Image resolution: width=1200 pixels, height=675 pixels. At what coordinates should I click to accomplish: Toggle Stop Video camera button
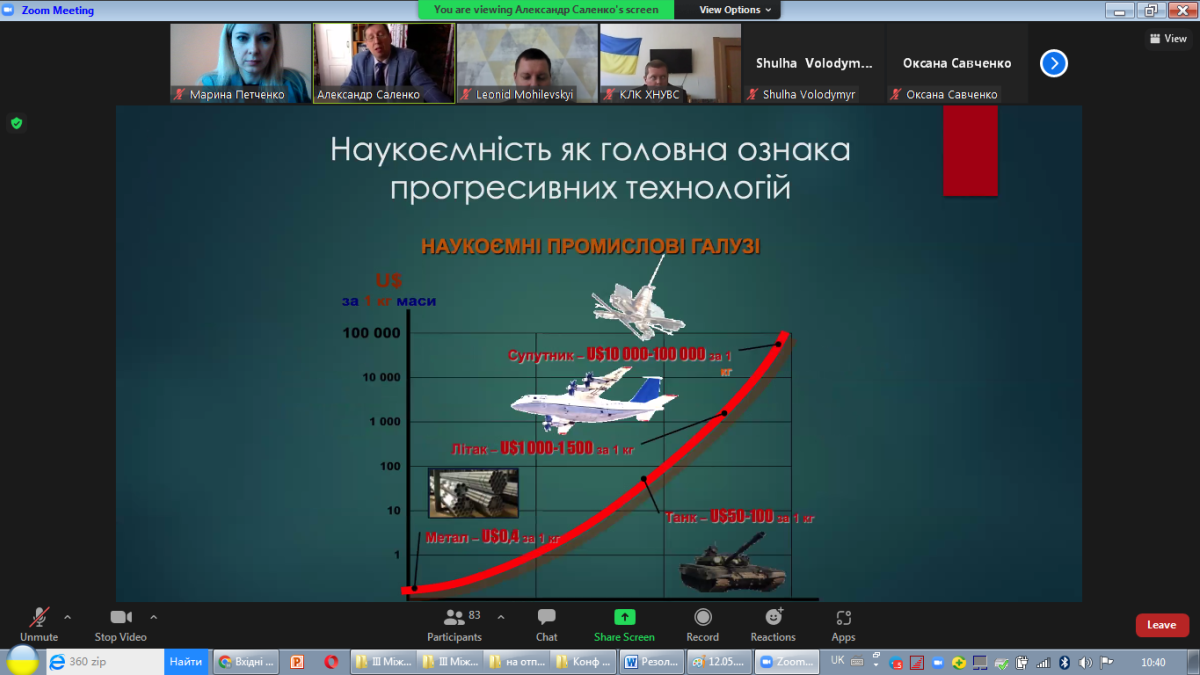point(120,625)
